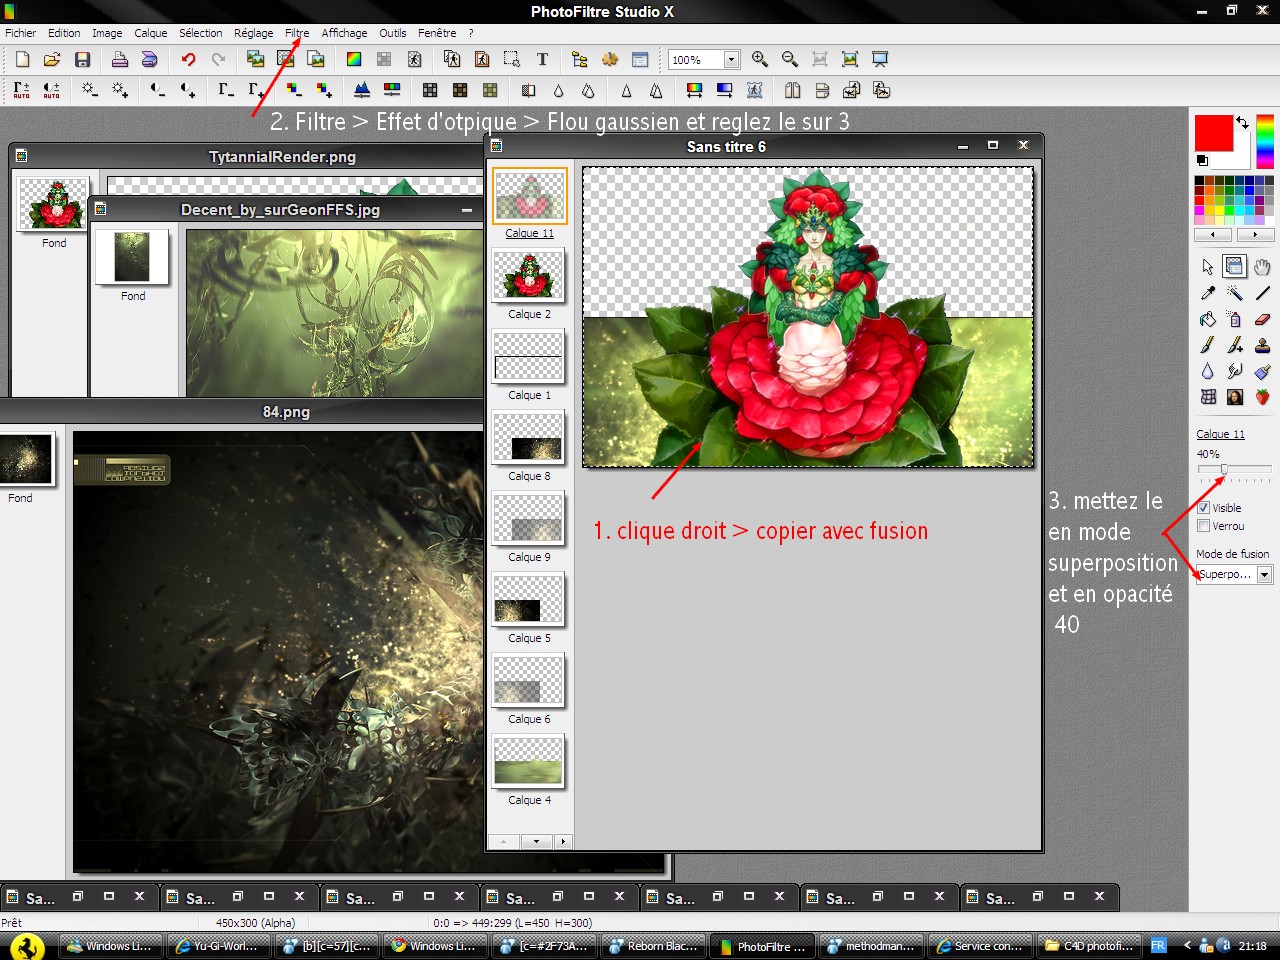
Task: Click the Brightness plus icon
Action: pos(120,90)
